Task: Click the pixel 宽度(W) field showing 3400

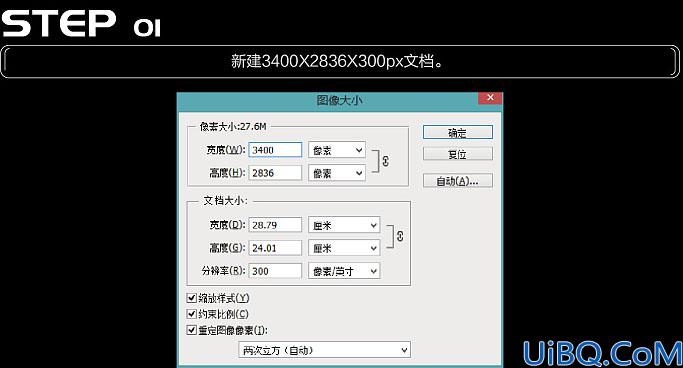Action: [275, 150]
